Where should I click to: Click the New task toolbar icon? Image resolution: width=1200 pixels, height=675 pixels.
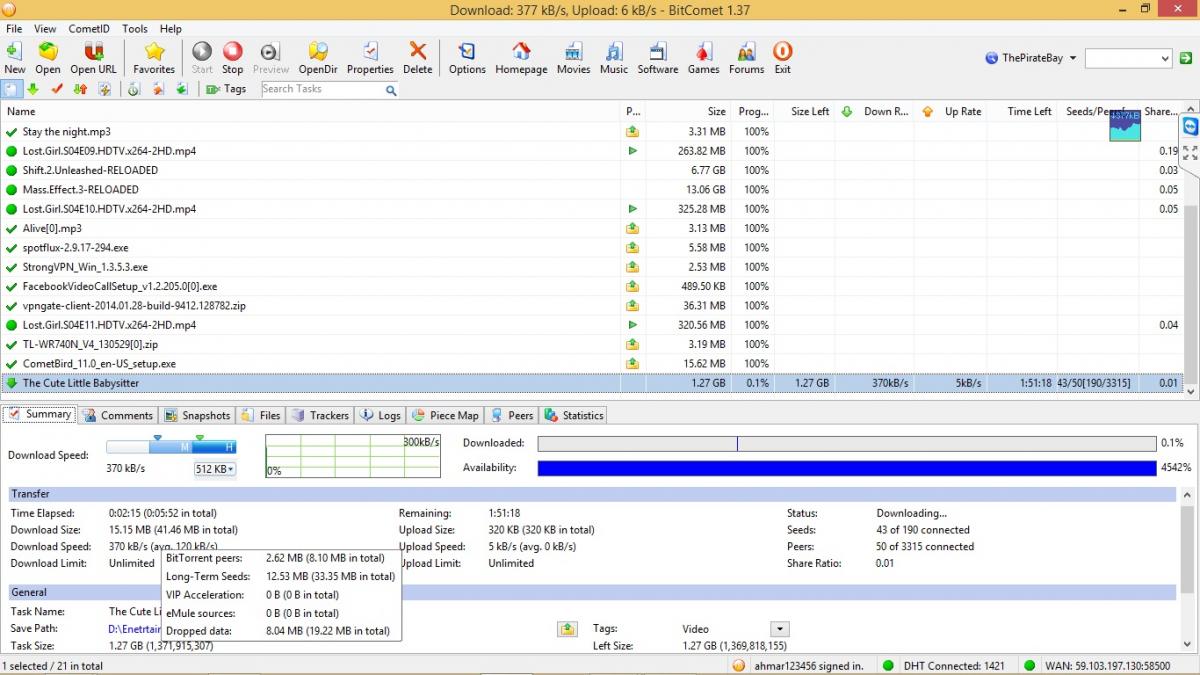[14, 58]
